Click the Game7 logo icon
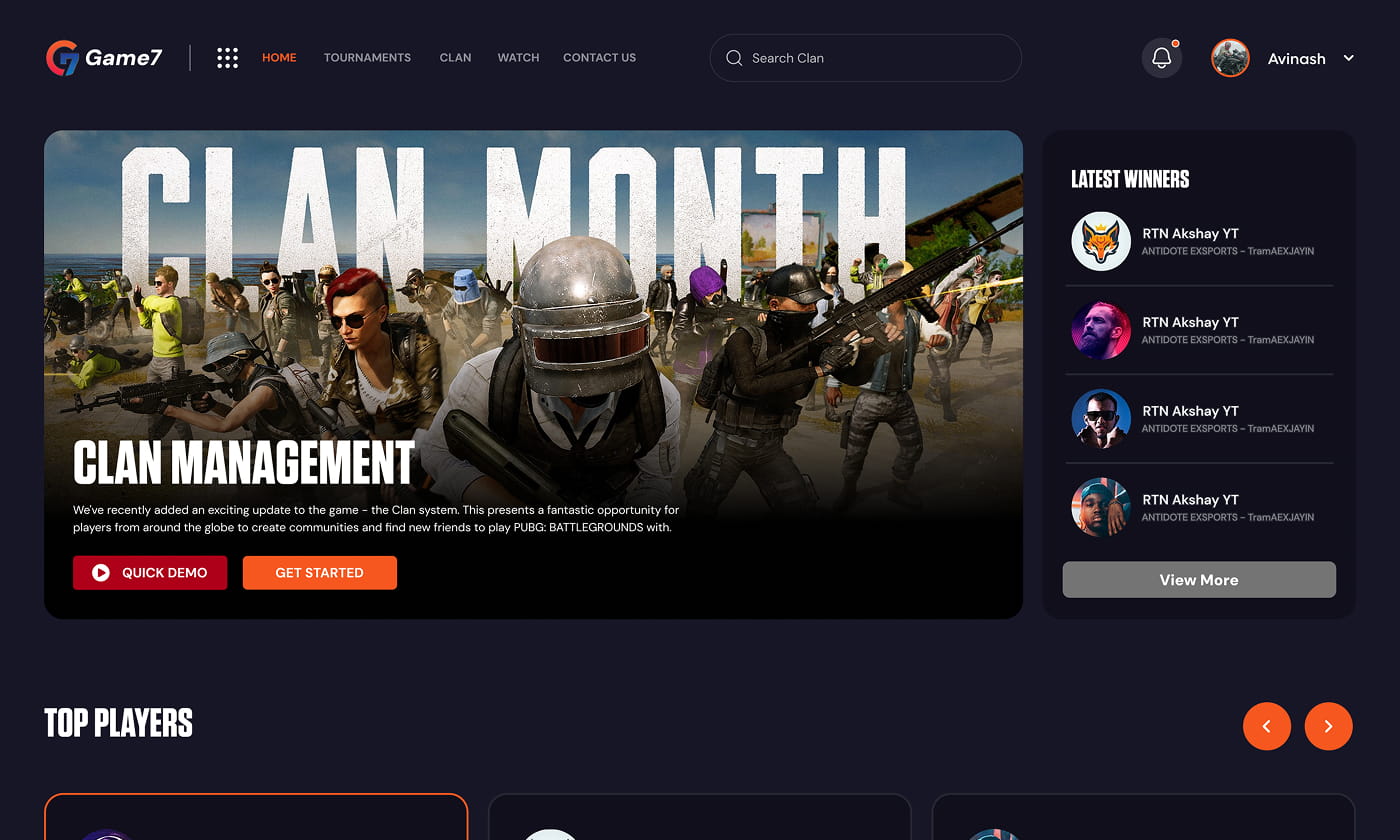The image size is (1400, 840). [62, 58]
